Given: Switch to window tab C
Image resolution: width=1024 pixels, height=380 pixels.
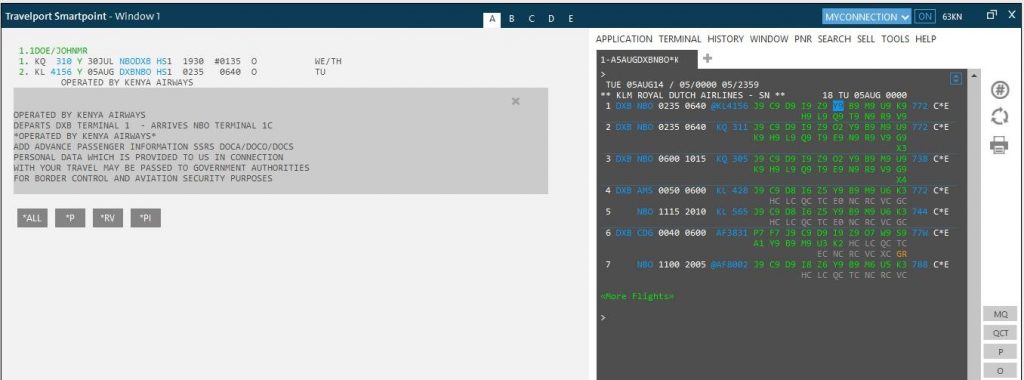Looking at the screenshot, I should pyautogui.click(x=531, y=19).
